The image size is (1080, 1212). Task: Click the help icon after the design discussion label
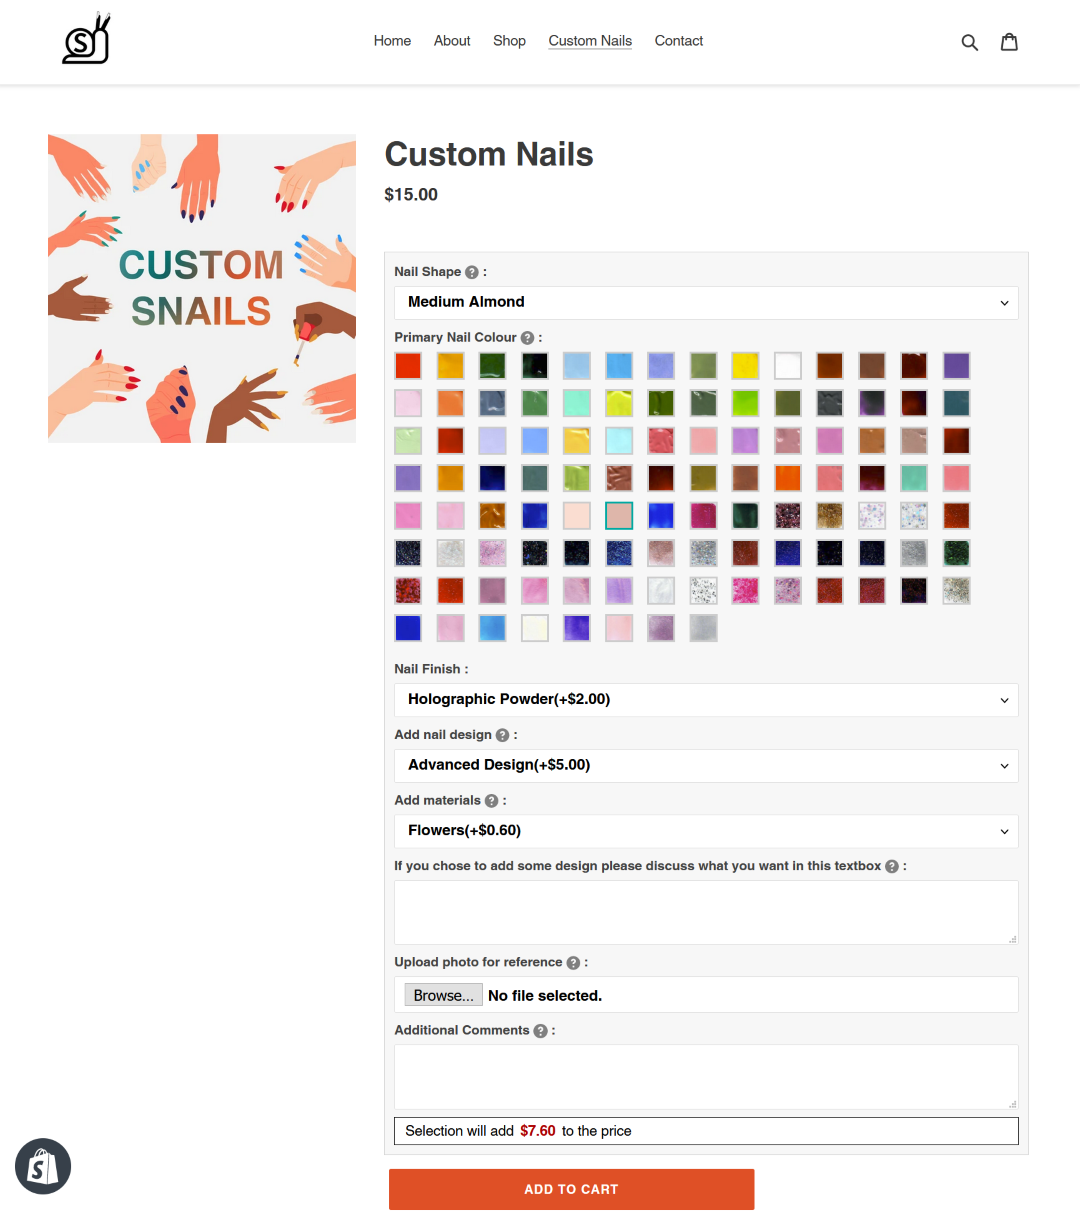click(x=890, y=866)
